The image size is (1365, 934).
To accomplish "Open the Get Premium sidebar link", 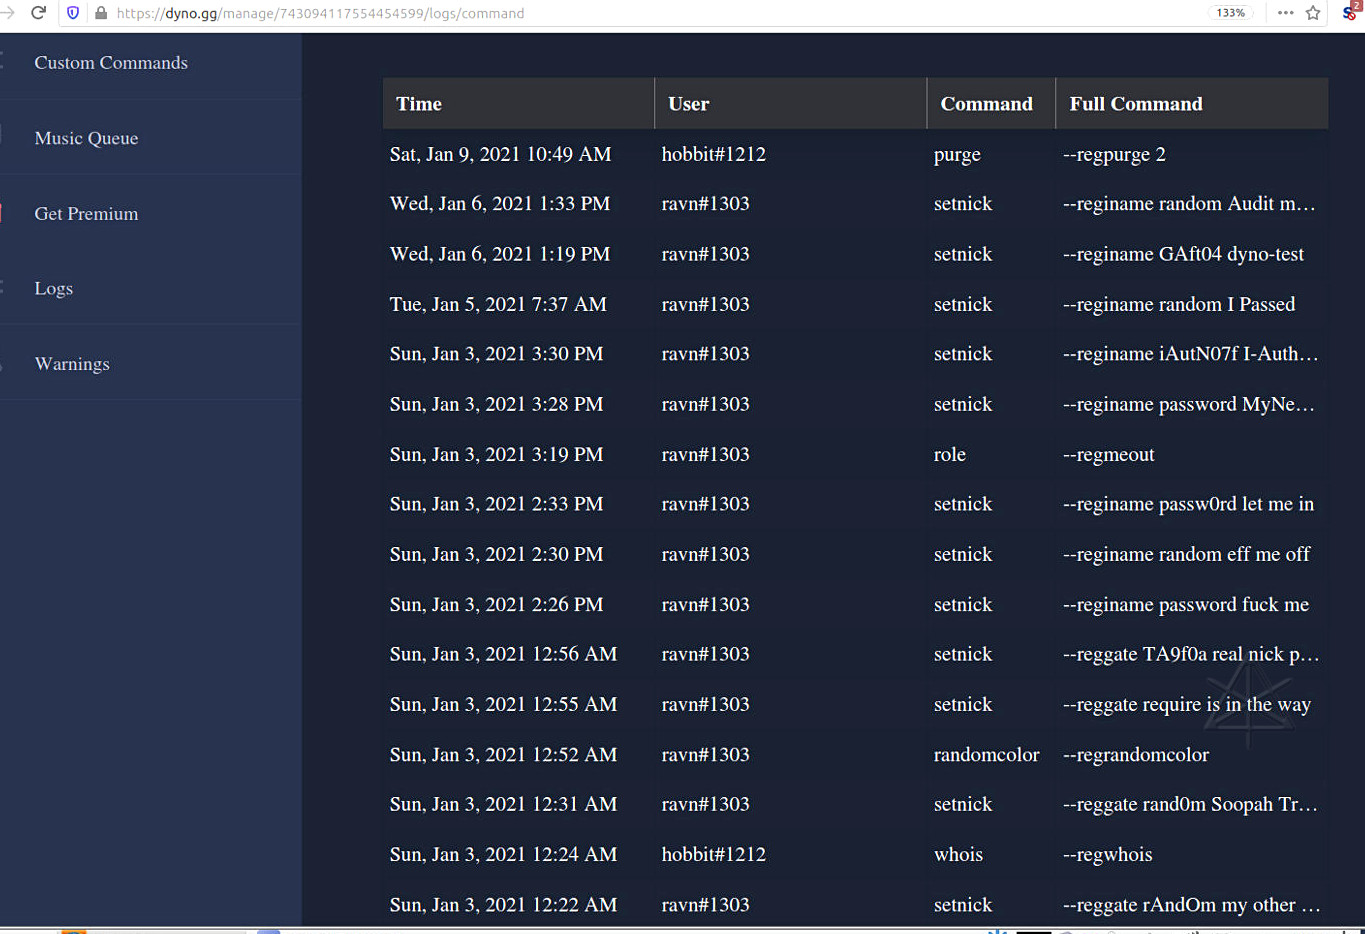I will tap(86, 214).
